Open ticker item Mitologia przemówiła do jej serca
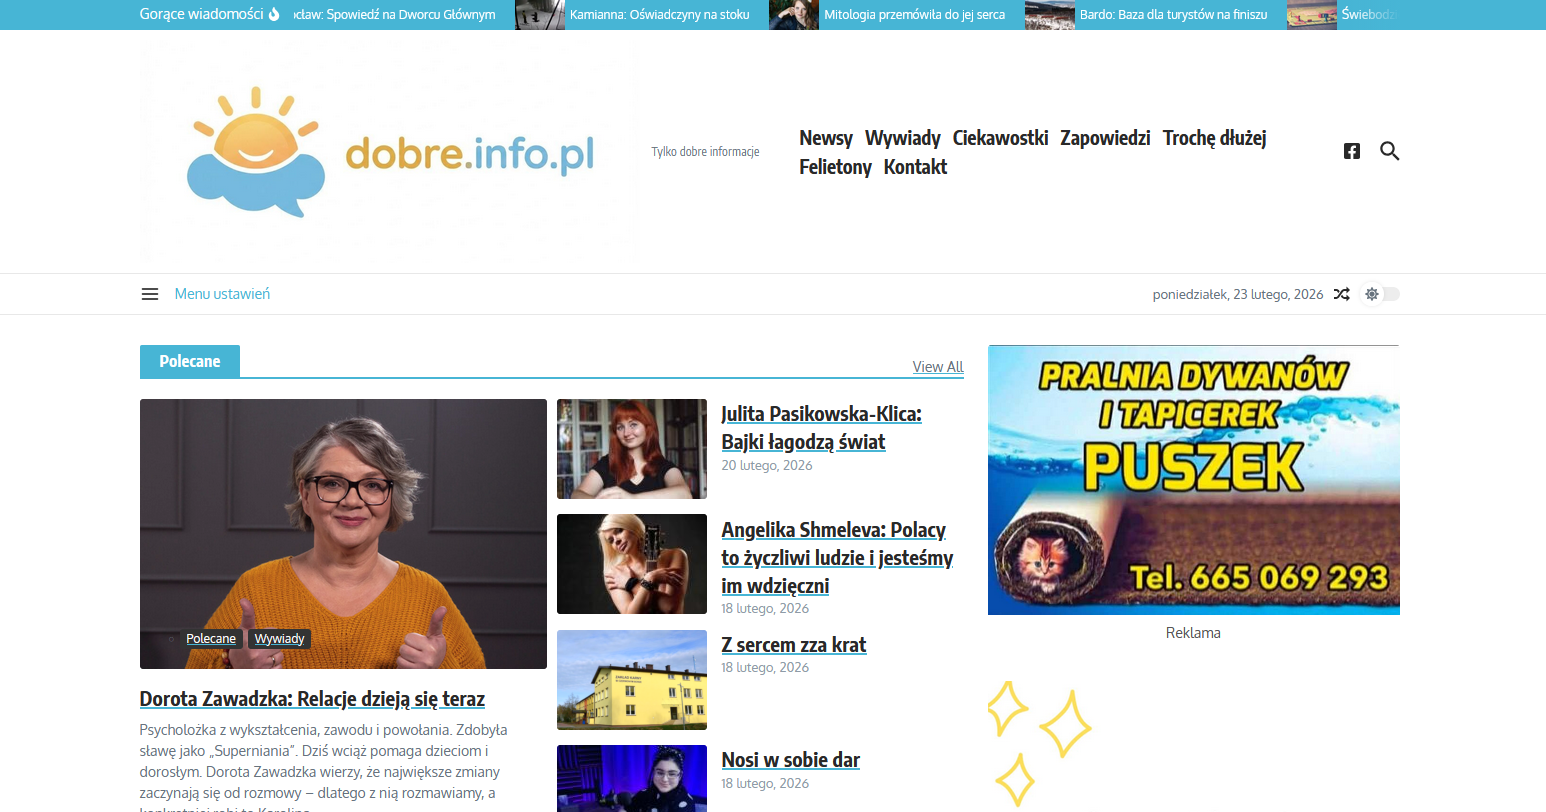The width and height of the screenshot is (1546, 812). point(914,15)
